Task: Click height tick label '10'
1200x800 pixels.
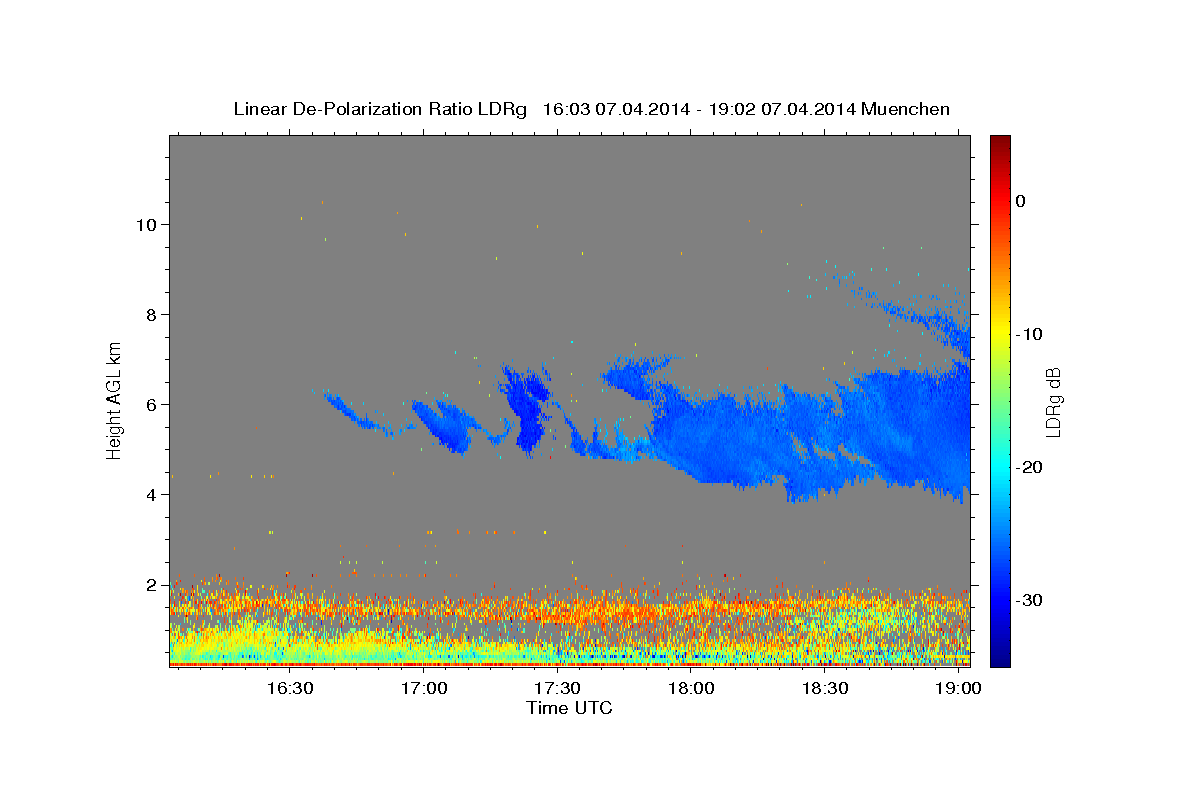Action: tap(146, 224)
